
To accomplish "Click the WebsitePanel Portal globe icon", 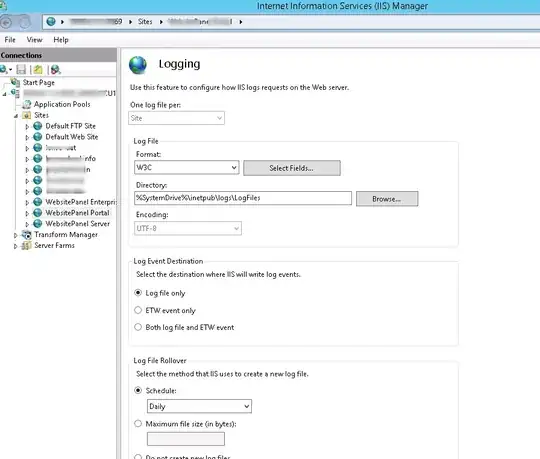I will [38, 213].
